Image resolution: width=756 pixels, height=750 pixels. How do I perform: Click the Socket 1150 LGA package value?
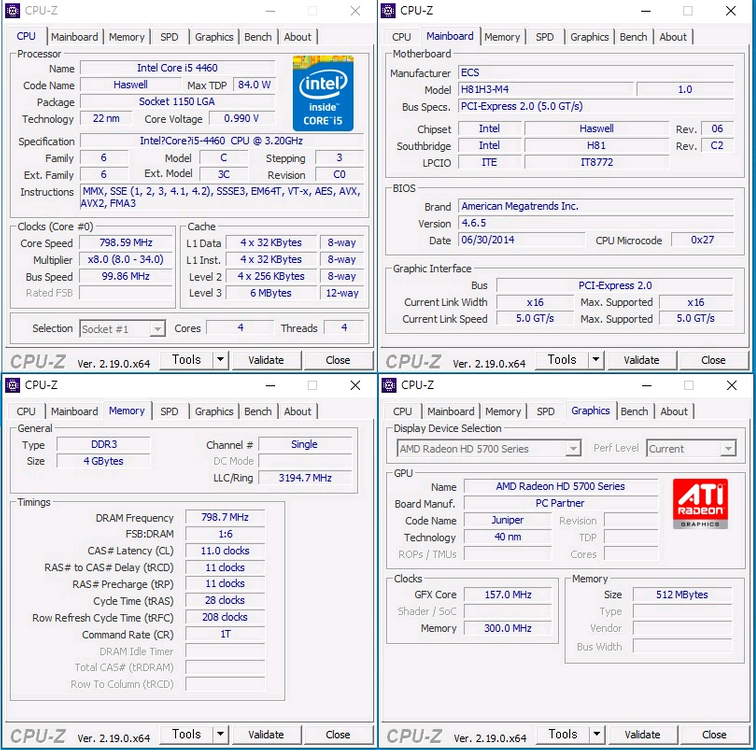click(177, 102)
